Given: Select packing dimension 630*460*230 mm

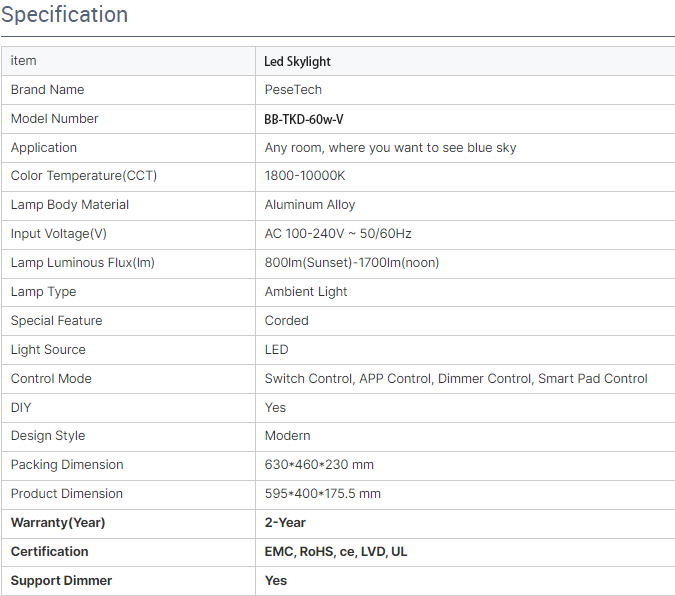Looking at the screenshot, I should 319,465.
